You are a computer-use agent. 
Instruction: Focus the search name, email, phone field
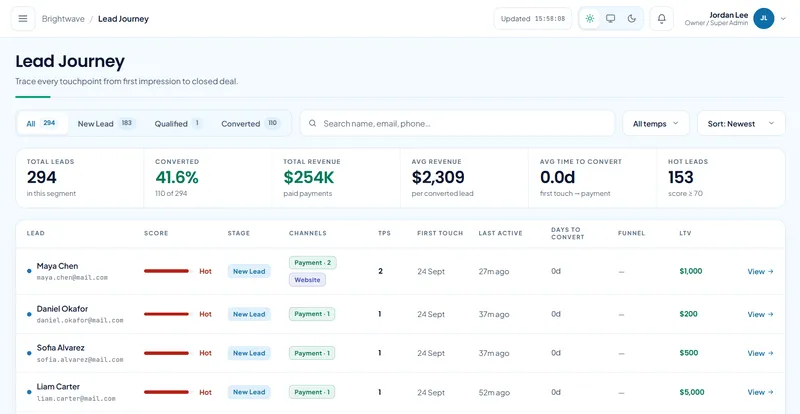pos(457,124)
